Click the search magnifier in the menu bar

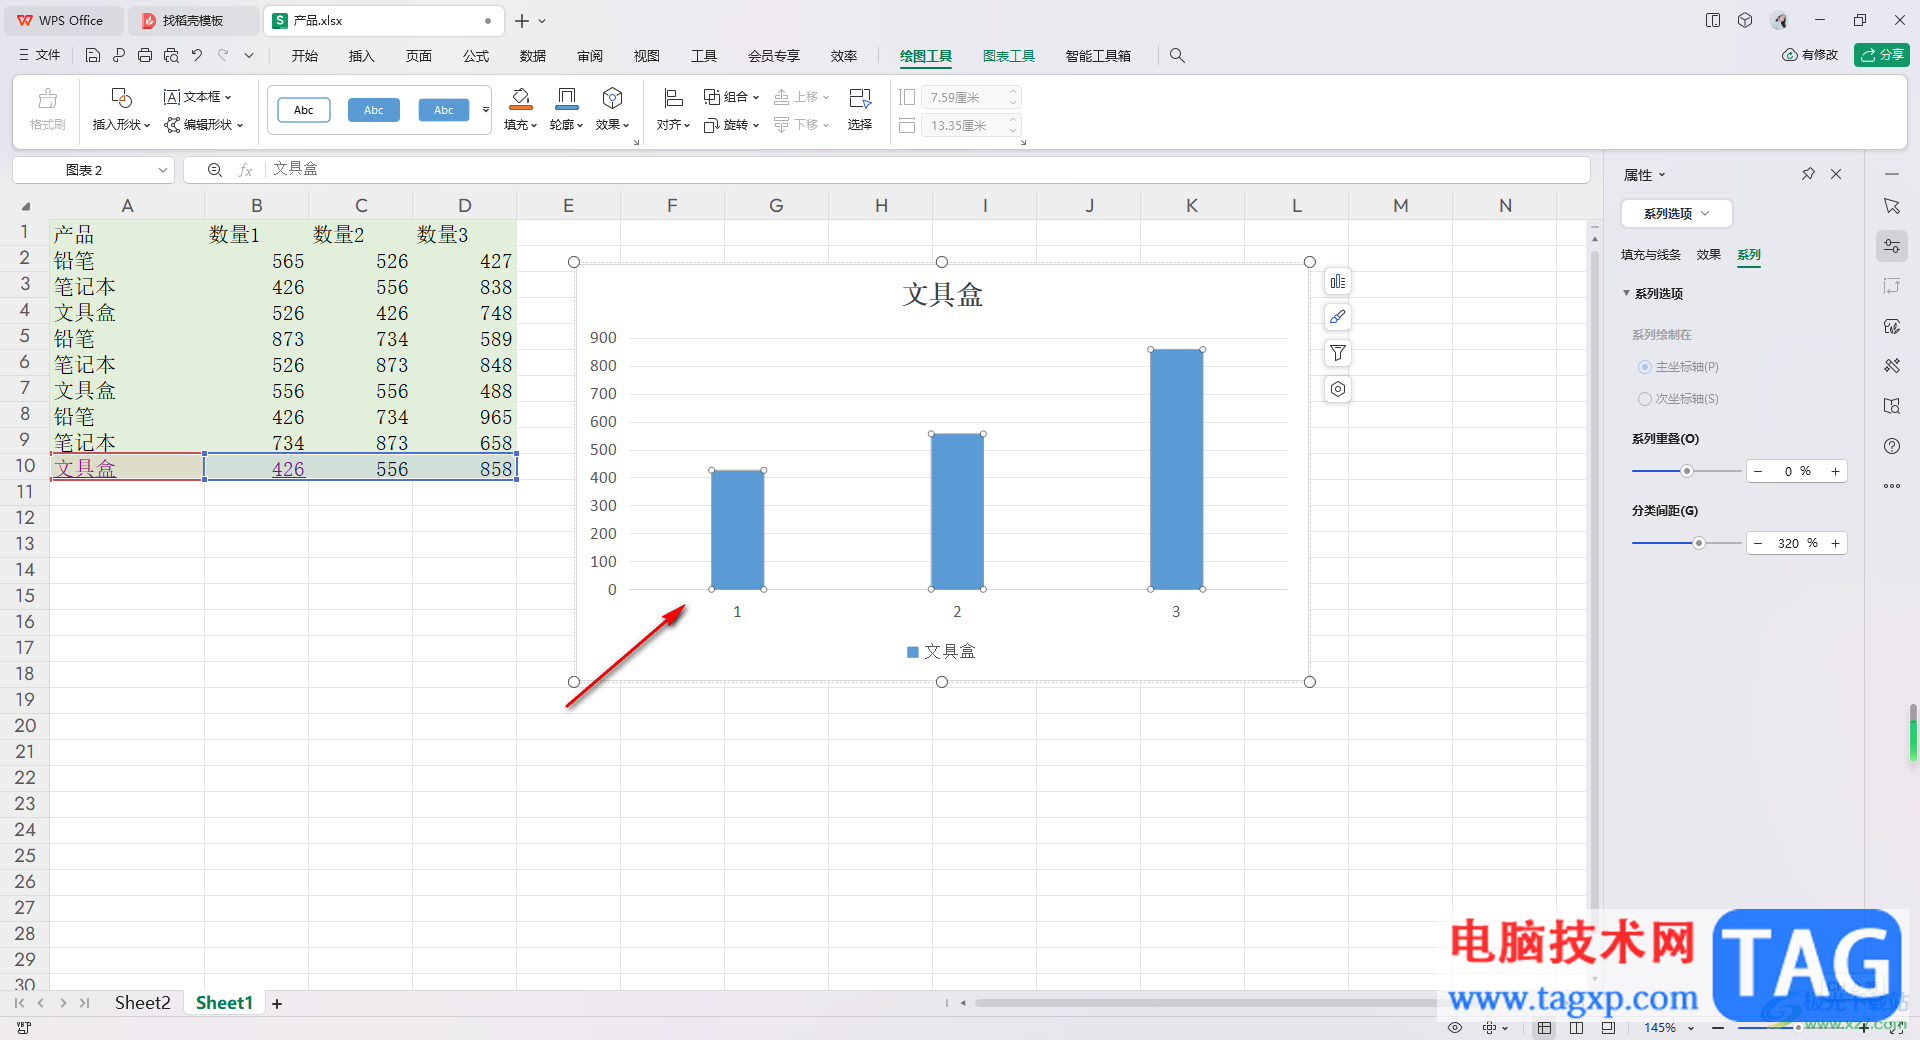point(1177,56)
